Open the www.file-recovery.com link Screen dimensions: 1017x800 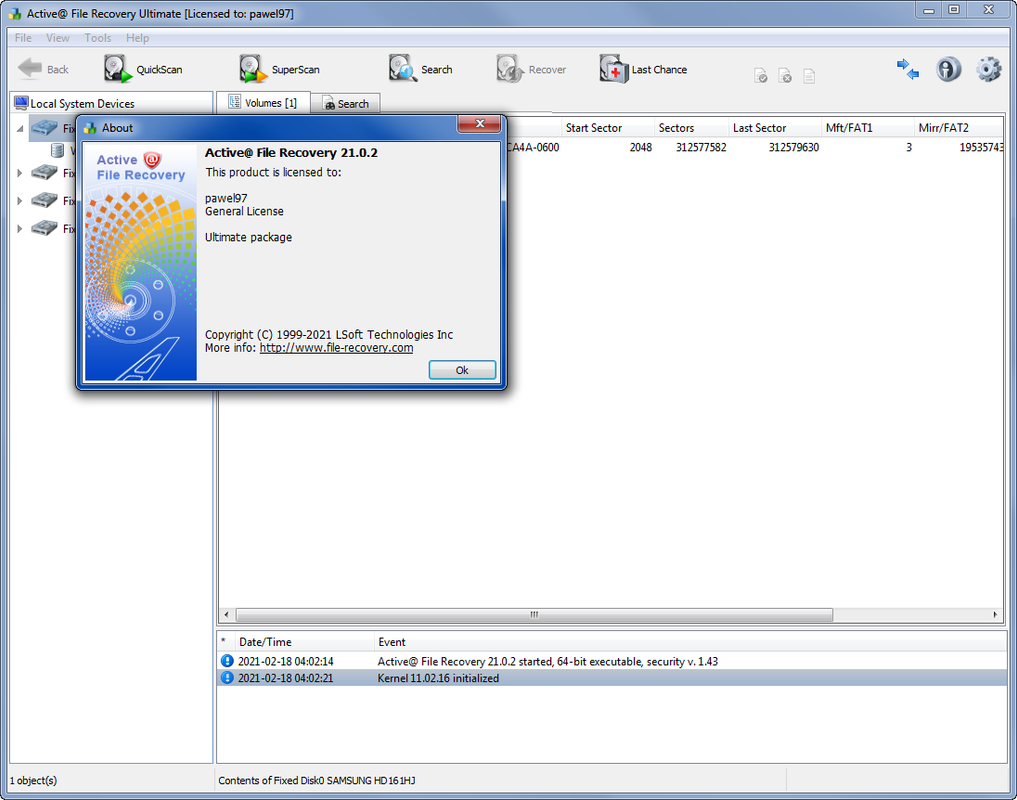[x=336, y=348]
